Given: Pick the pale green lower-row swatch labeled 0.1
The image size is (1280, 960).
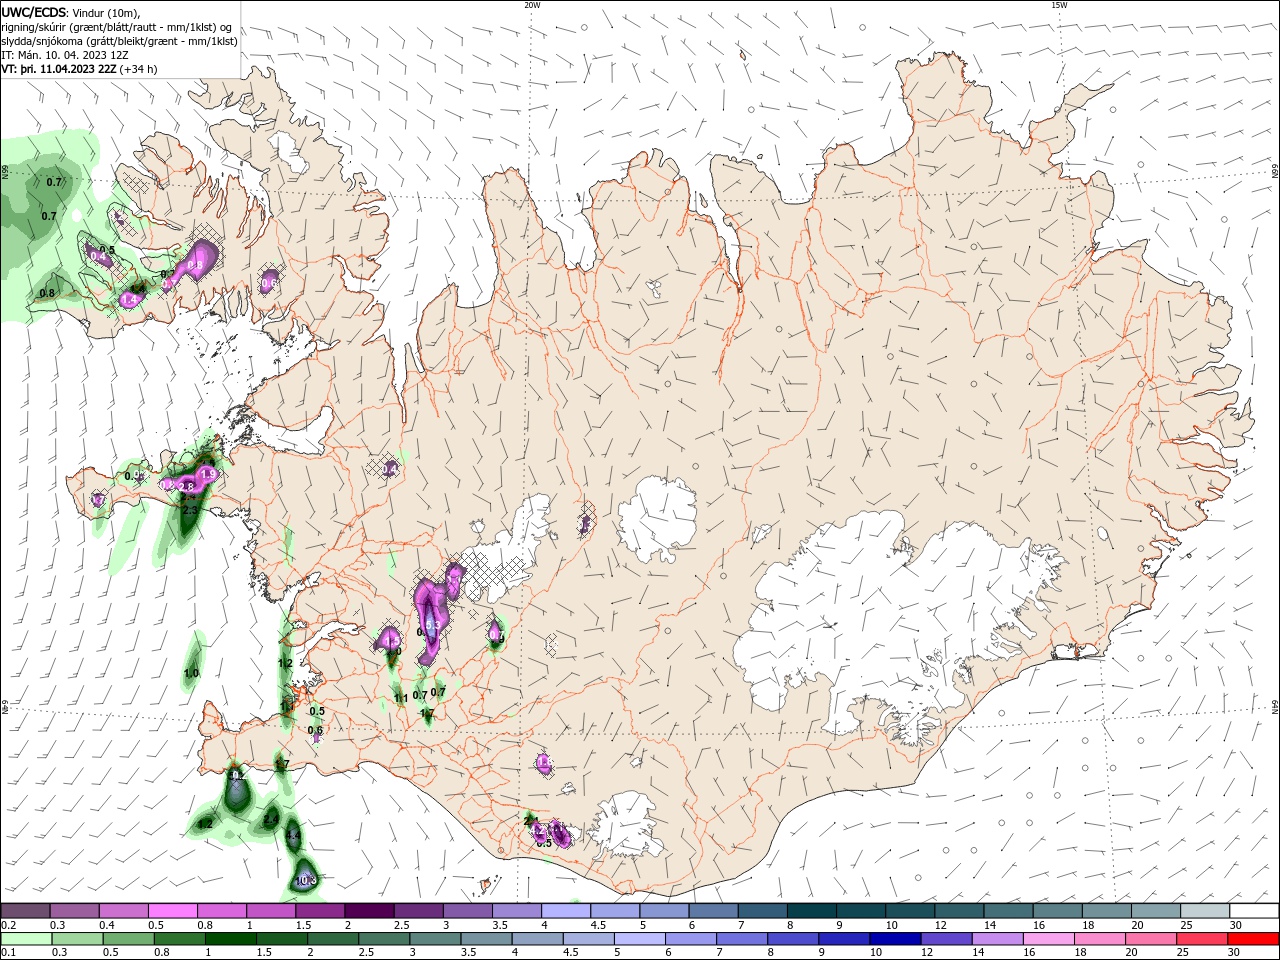Looking at the screenshot, I should pos(26,939).
